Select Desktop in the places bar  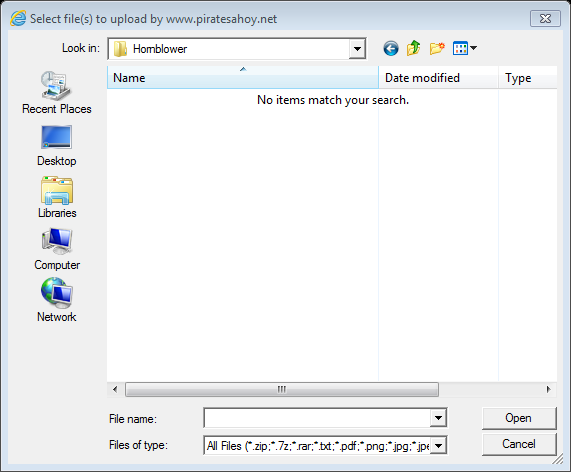coord(56,146)
